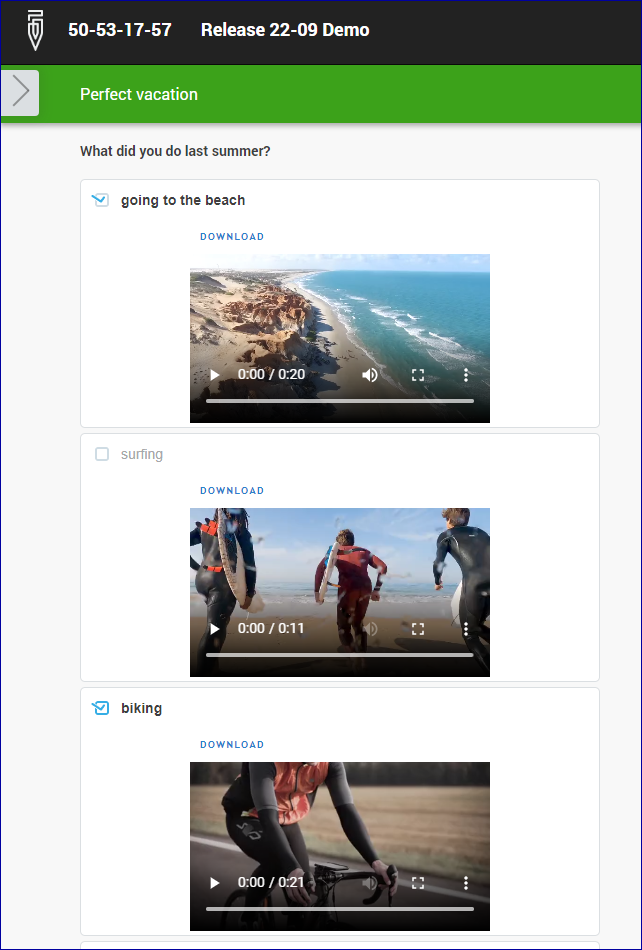Uncheck the biking checkbox

(x=101, y=708)
